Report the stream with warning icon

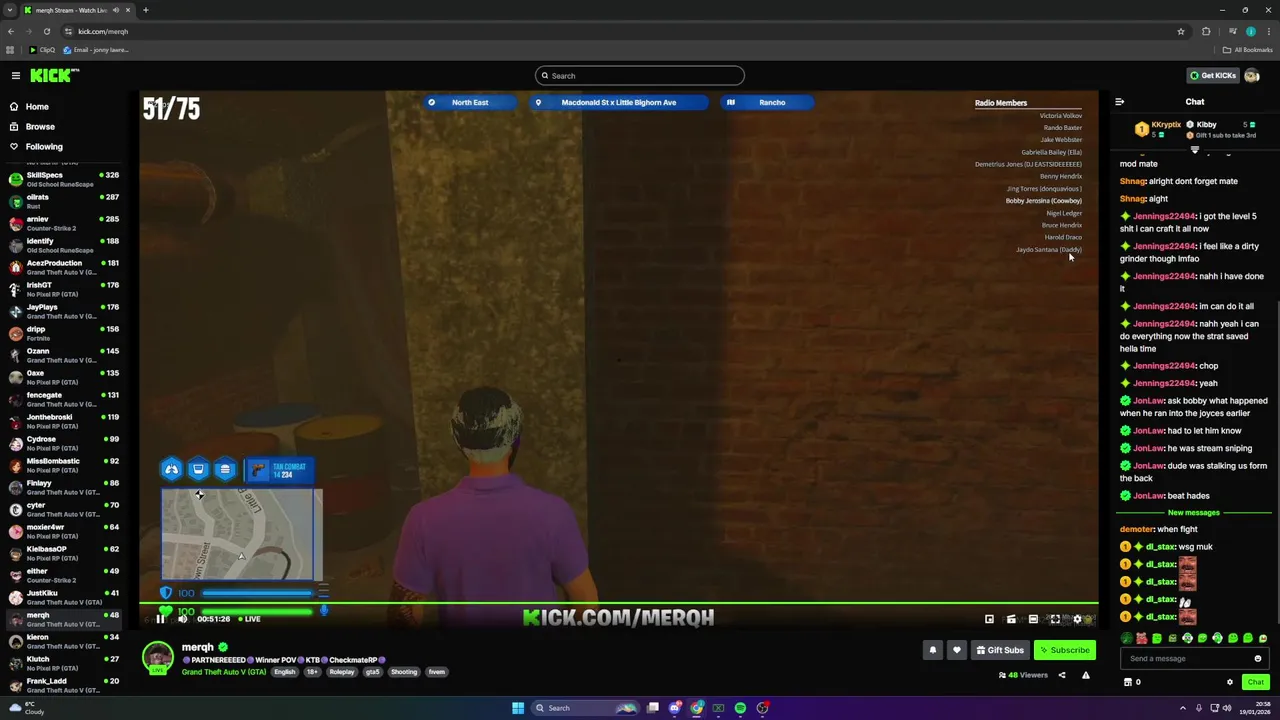pos(1085,675)
